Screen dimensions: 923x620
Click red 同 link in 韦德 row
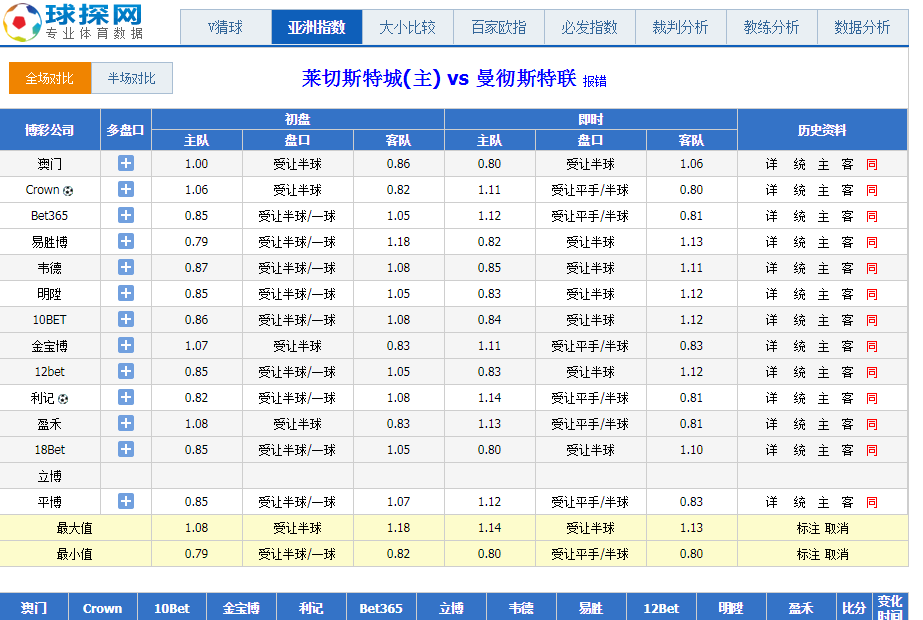(x=872, y=268)
